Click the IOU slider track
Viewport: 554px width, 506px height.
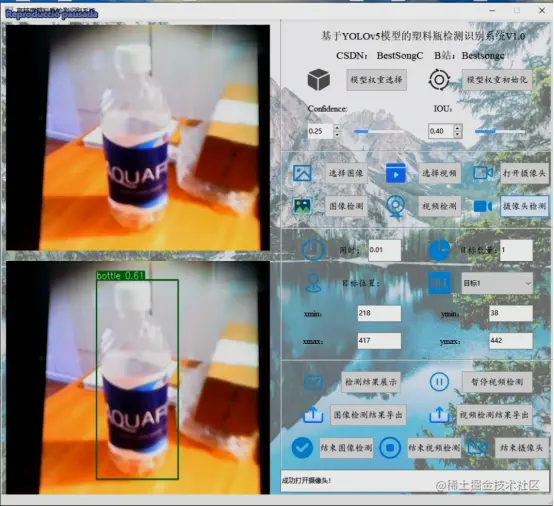coord(500,131)
